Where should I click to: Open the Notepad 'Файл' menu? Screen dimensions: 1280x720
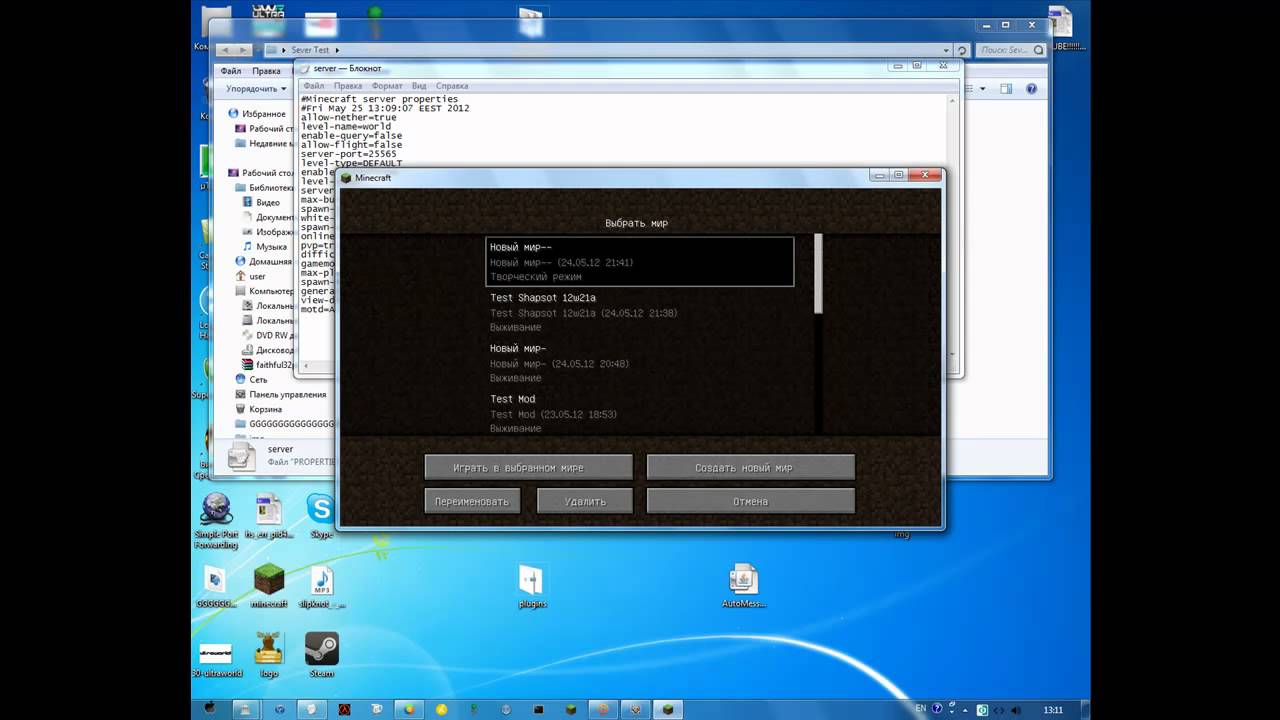click(313, 86)
